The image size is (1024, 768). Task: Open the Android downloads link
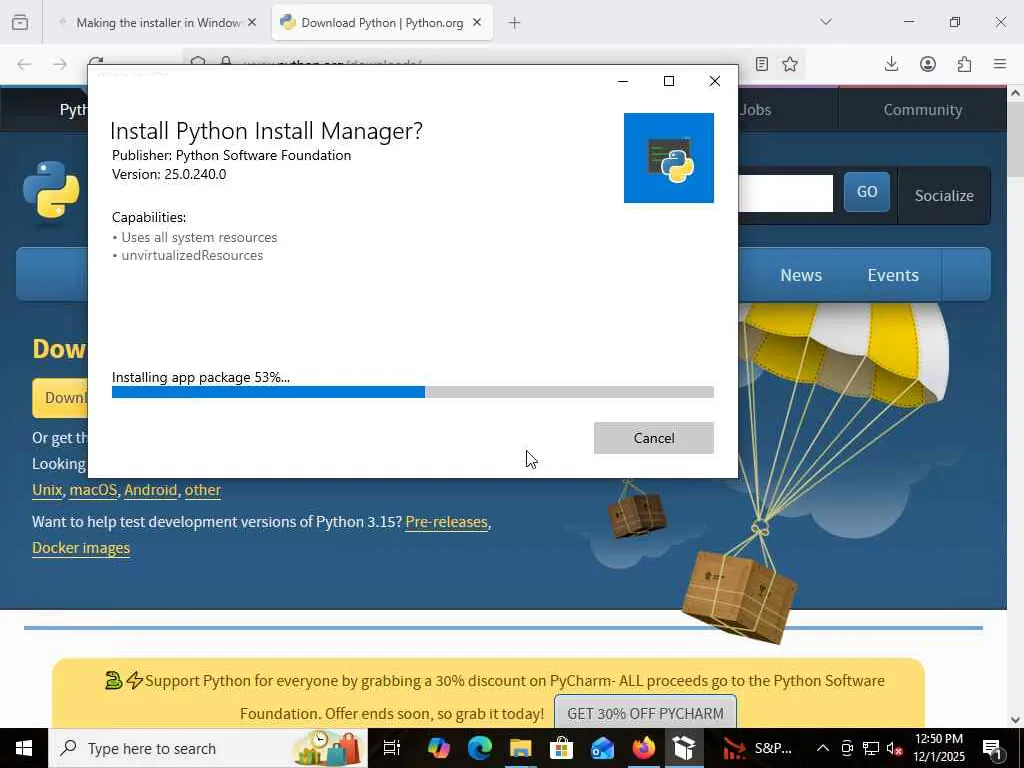pos(151,490)
